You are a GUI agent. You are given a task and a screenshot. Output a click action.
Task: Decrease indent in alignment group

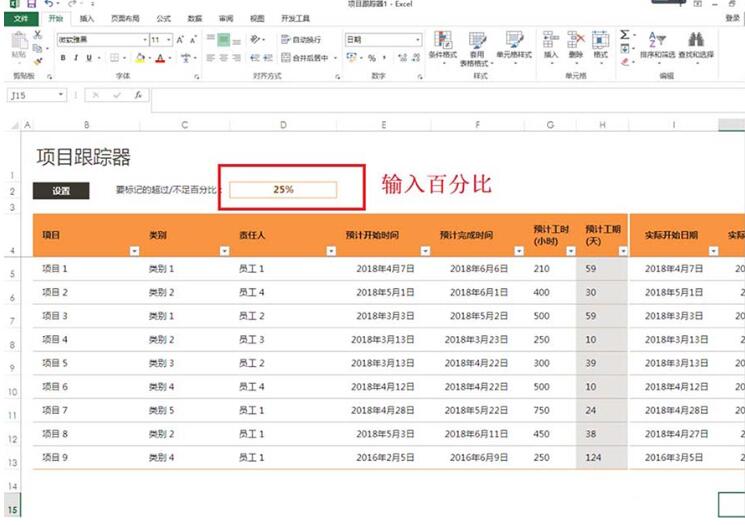[255, 58]
